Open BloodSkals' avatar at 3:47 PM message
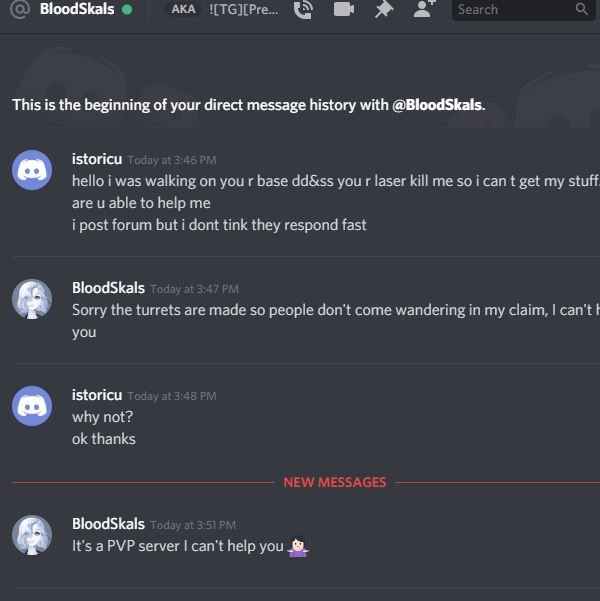This screenshot has height=601, width=600. point(32,299)
